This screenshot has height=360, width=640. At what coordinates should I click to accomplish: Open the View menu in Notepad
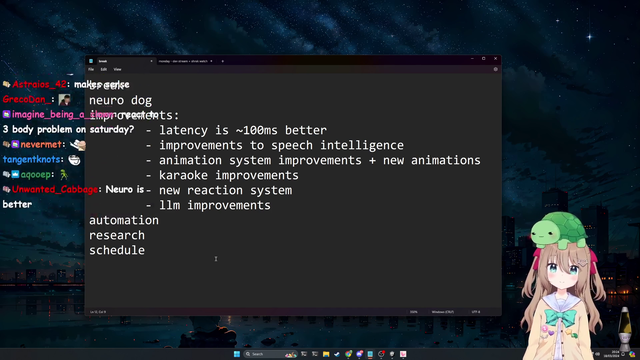pos(118,69)
